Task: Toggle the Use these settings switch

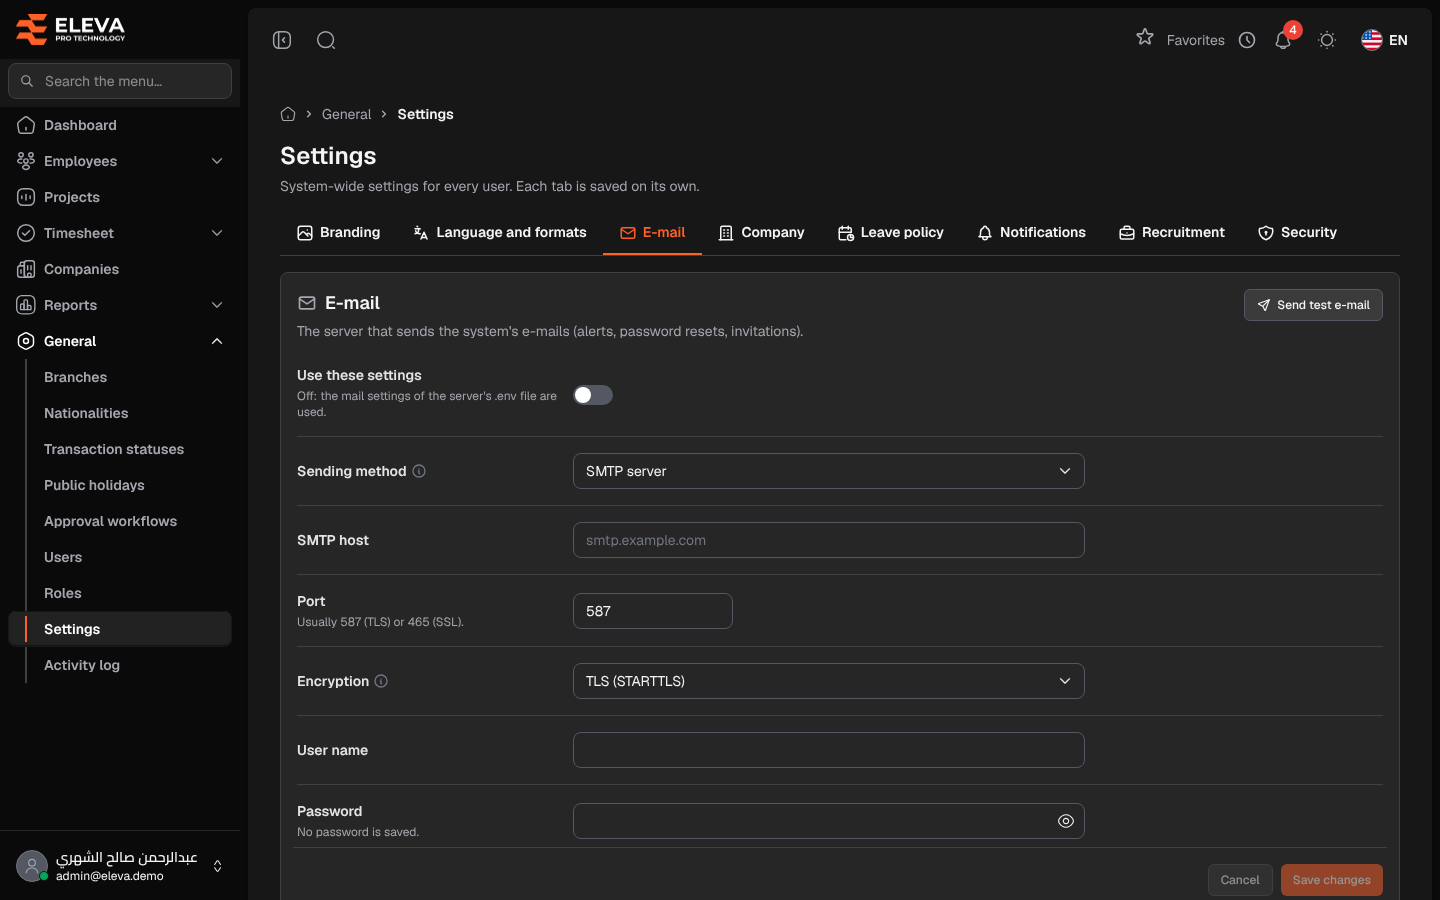Action: [x=593, y=395]
